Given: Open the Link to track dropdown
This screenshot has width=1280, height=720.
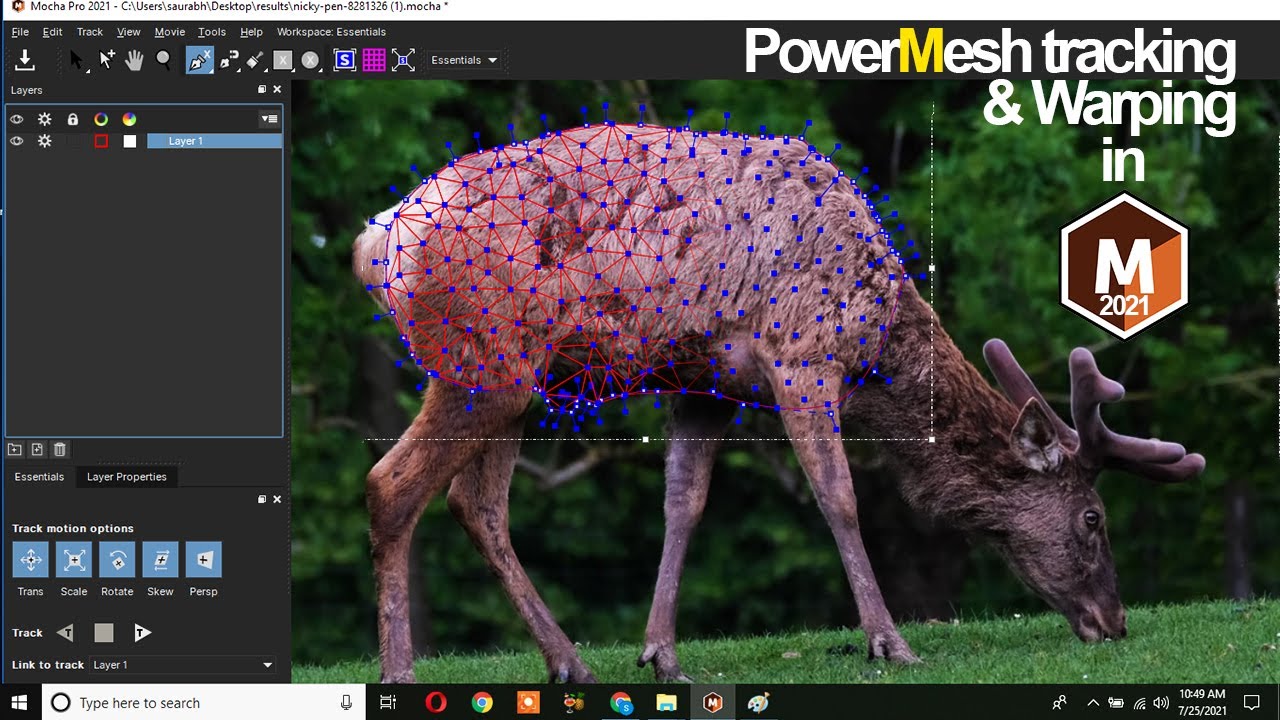Looking at the screenshot, I should (182, 665).
